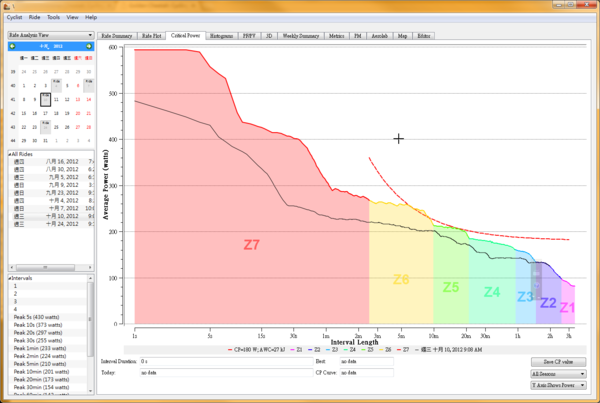Open the Ride Analysis View dropdown
The width and height of the screenshot is (600, 403).
pyautogui.click(x=50, y=34)
